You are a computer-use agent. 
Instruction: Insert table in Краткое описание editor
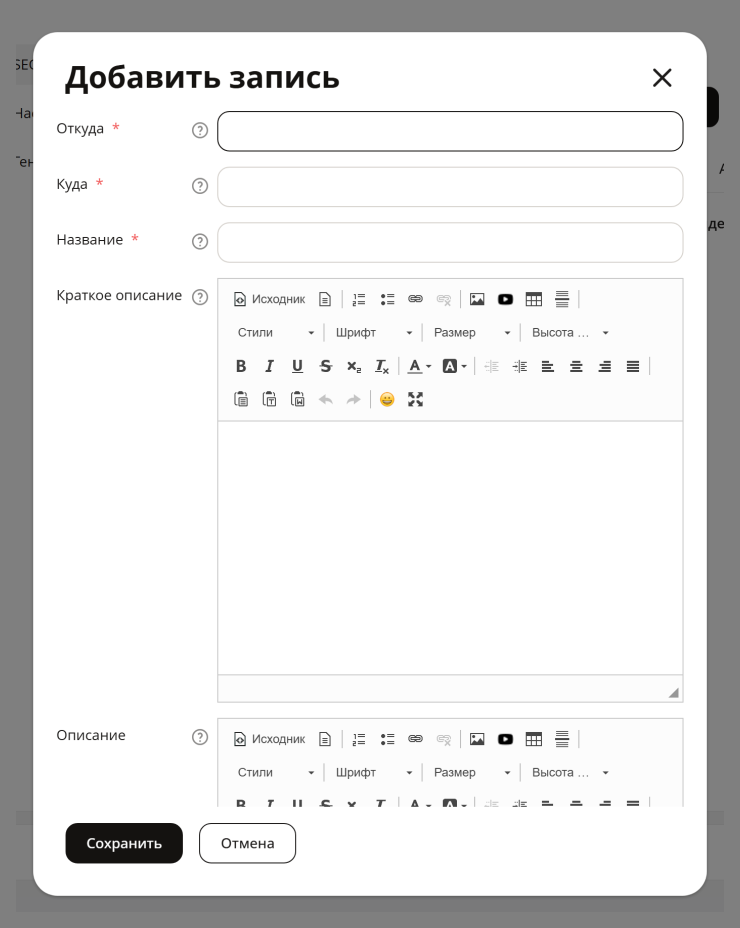click(534, 299)
